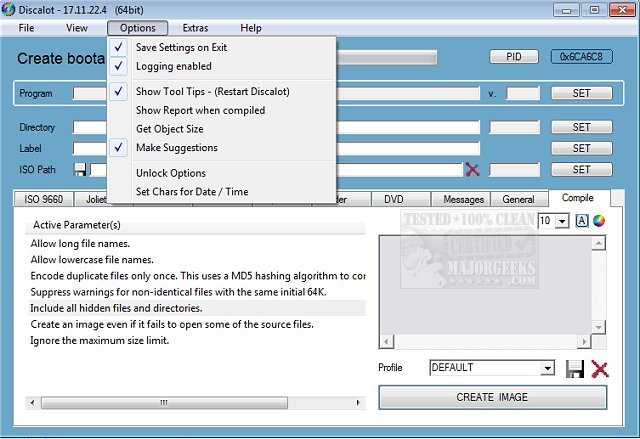Click parameter list scroll left arrow
This screenshot has width=640, height=439.
(x=32, y=403)
